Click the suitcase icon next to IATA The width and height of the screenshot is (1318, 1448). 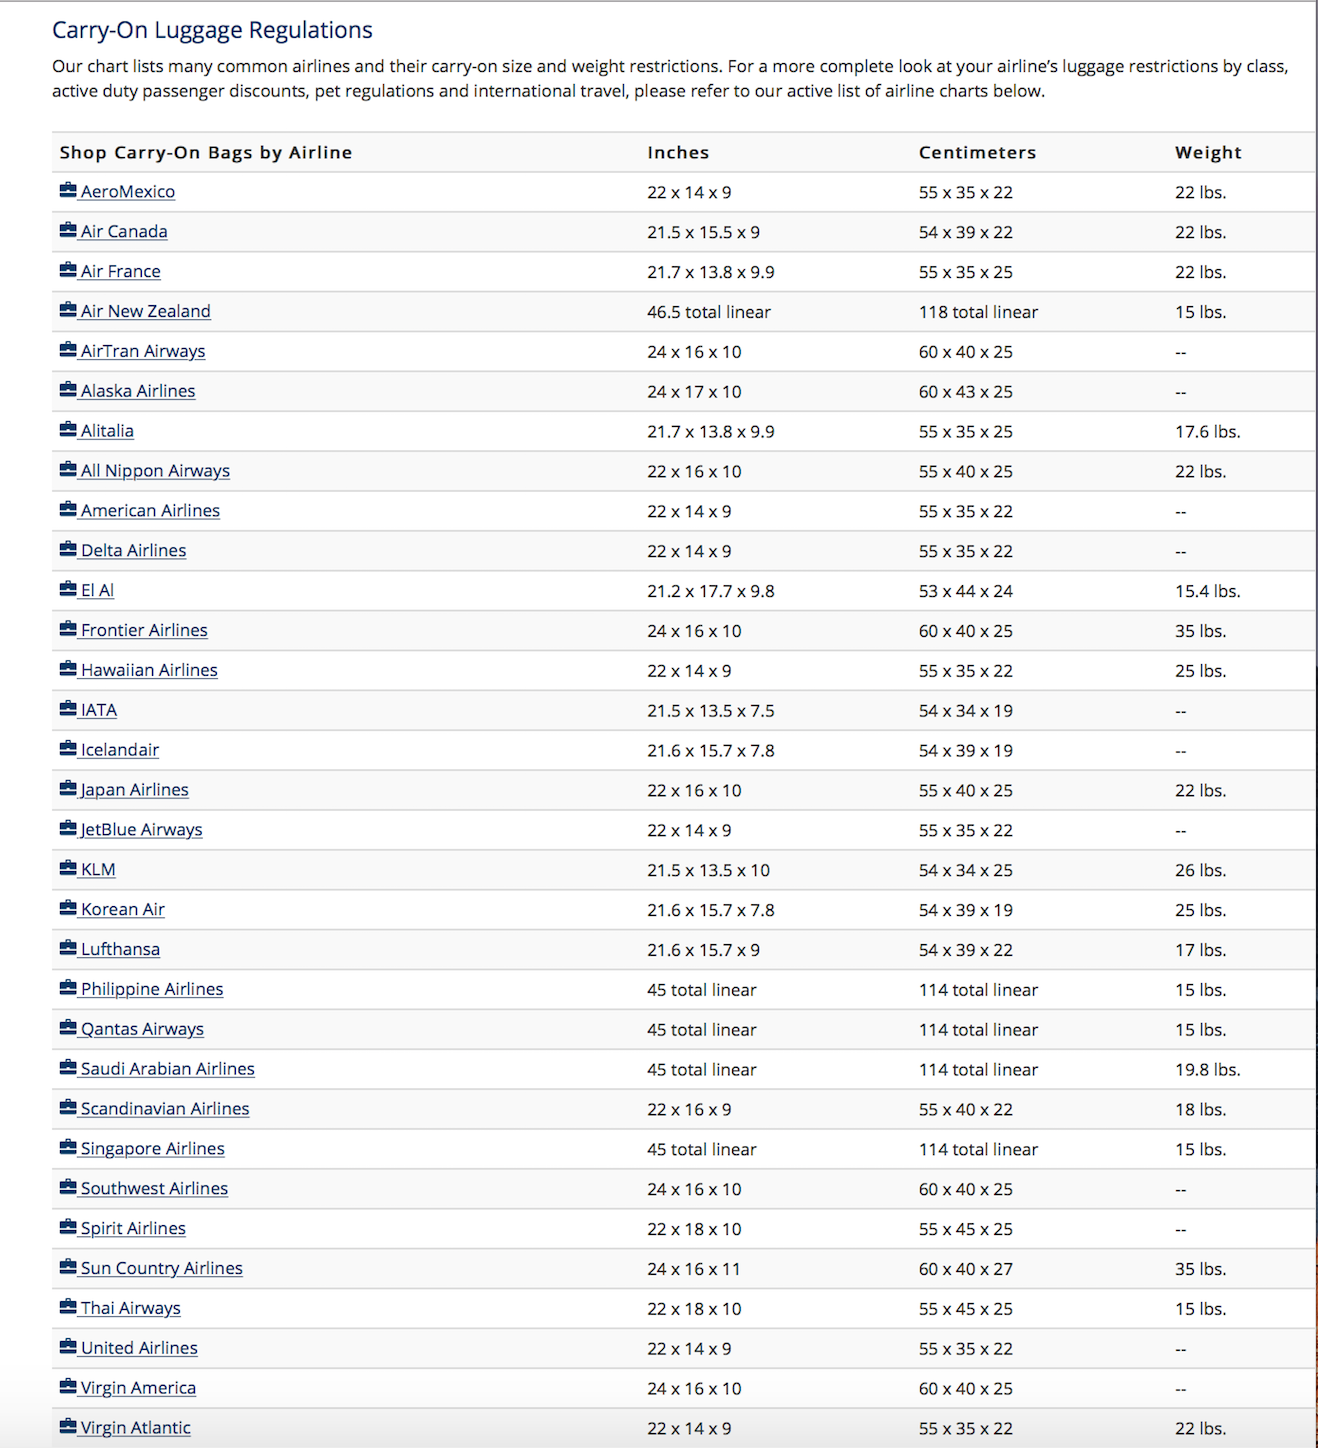click(68, 709)
